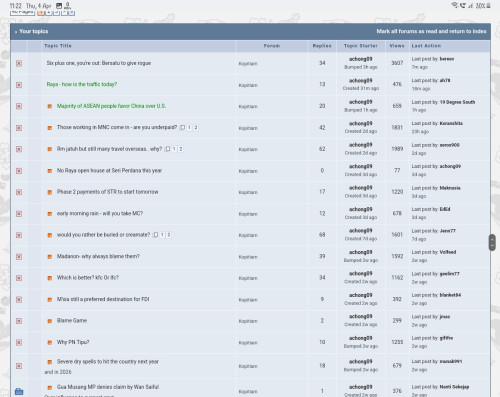500x397 pixels.
Task: Click multipage icon next to 'would you rather be buried' title
Action: tap(156, 235)
